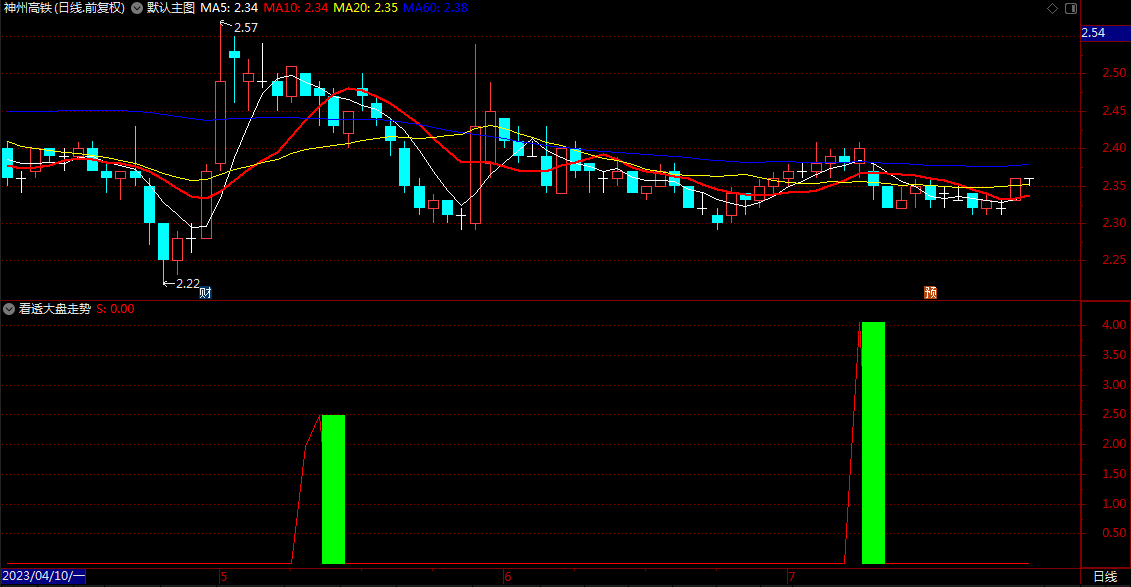
Task: Click the taller green indicator bar
Action: pos(873,443)
